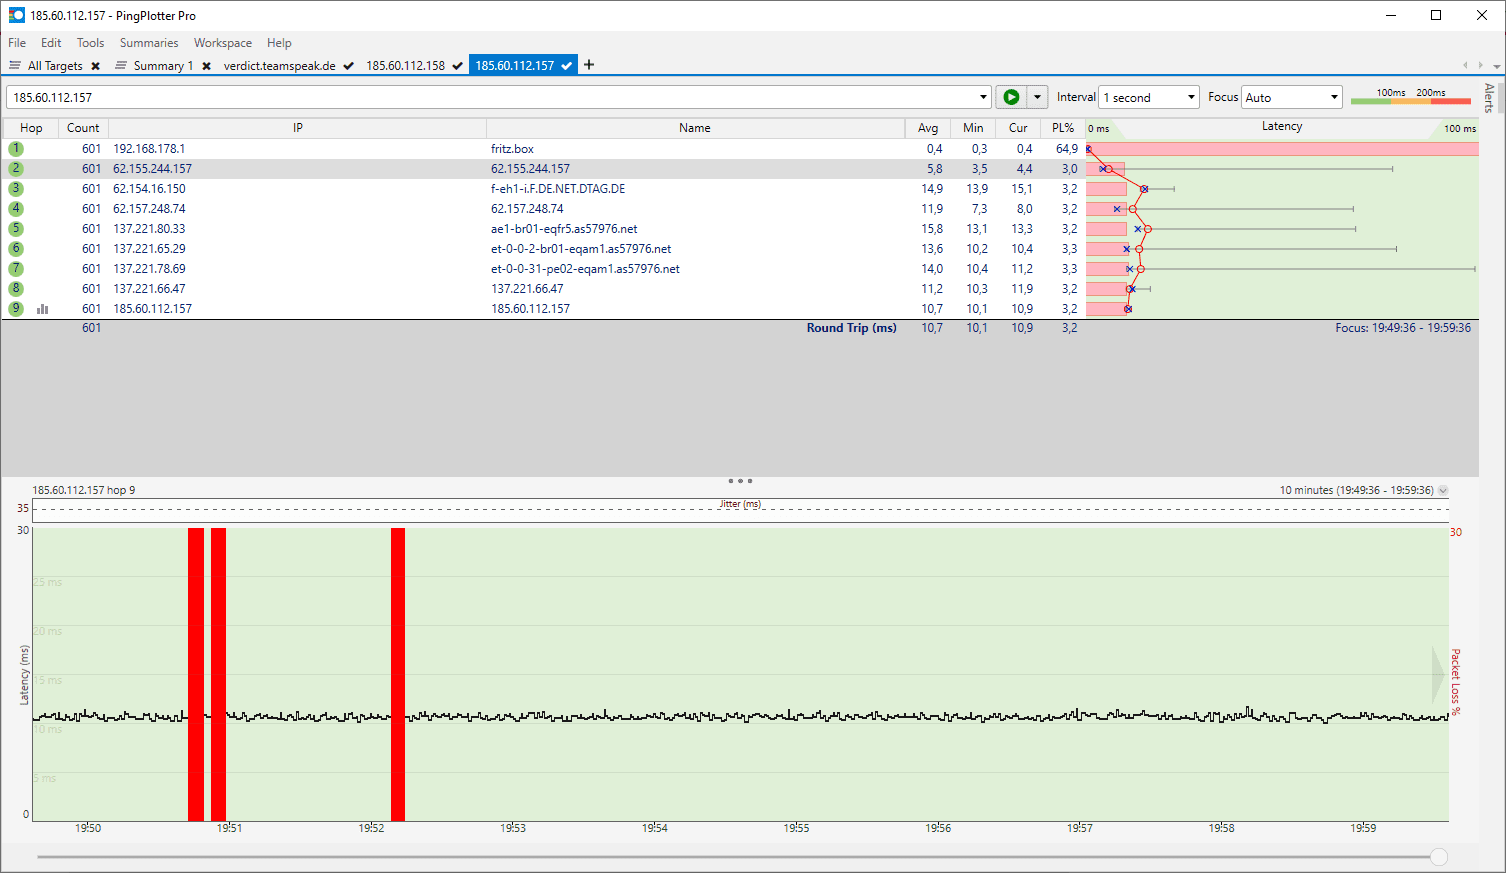The image size is (1506, 873).
Task: Select hop 8 green number icon
Action: click(x=16, y=288)
